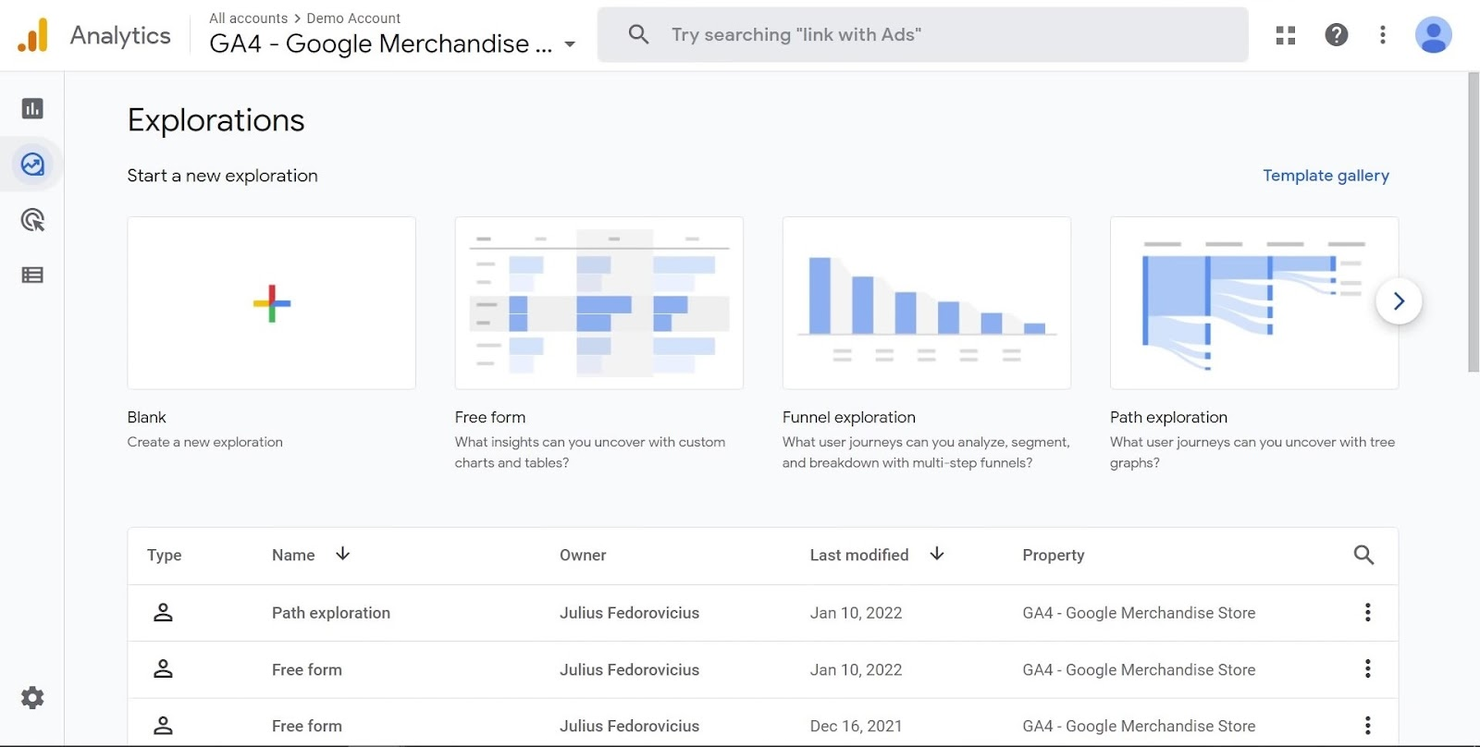Open the top bar three-dot menu
1480x747 pixels.
coord(1382,35)
